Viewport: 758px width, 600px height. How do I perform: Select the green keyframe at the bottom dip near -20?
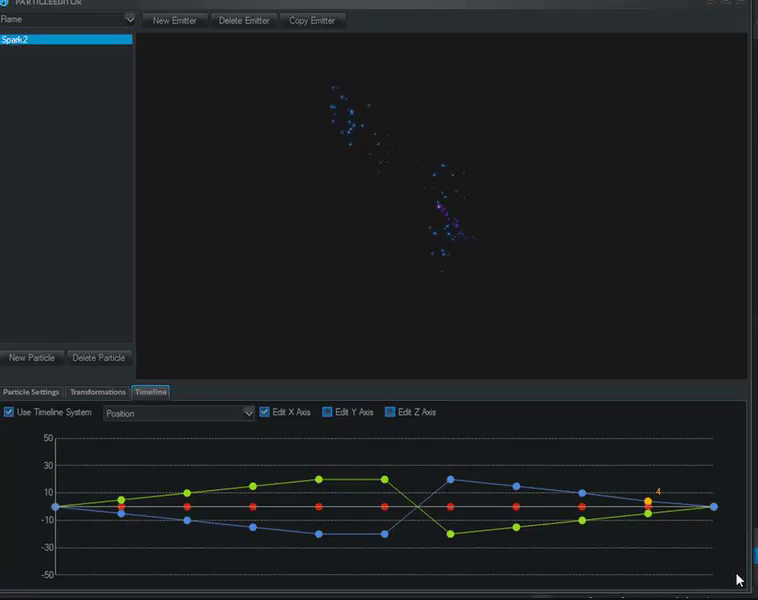pyautogui.click(x=451, y=534)
